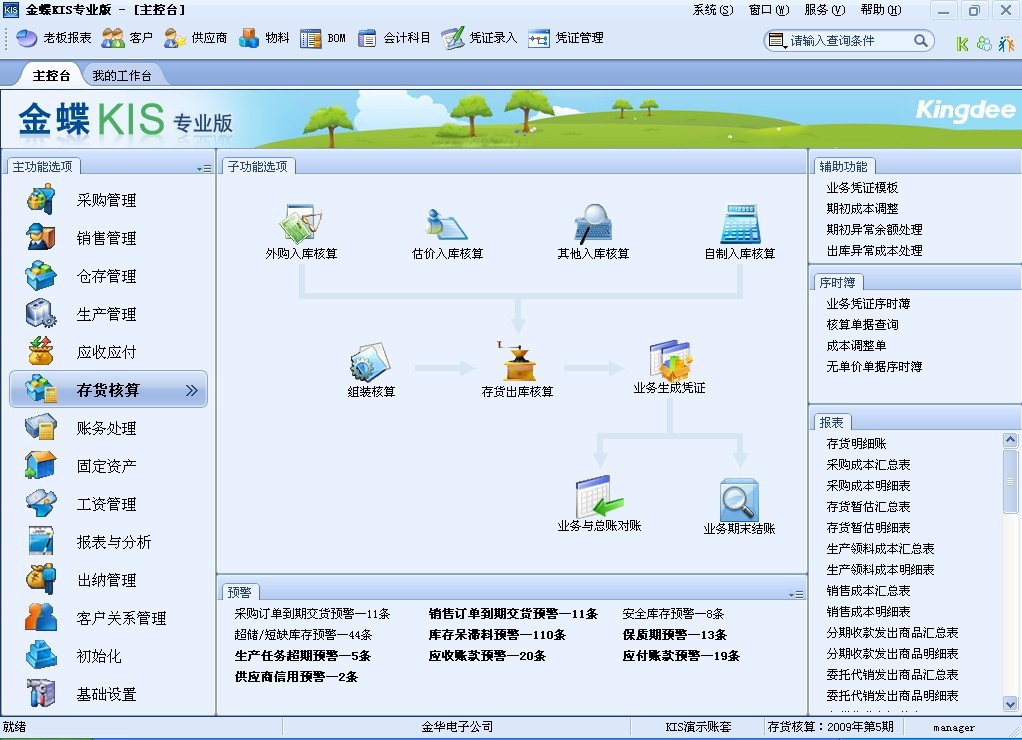Screen dimensions: 1022x740
Task: Open the 客户 toolbar icon
Action: [127, 38]
